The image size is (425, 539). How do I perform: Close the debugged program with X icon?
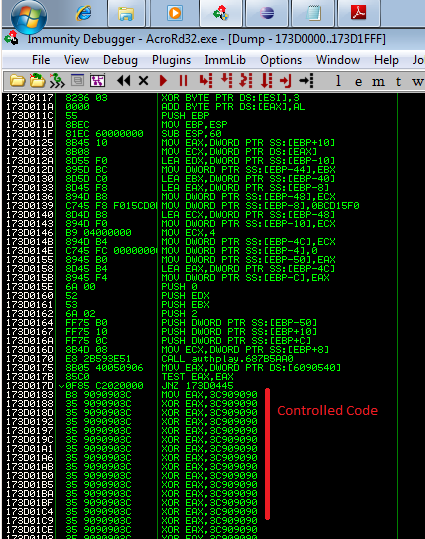pos(143,81)
